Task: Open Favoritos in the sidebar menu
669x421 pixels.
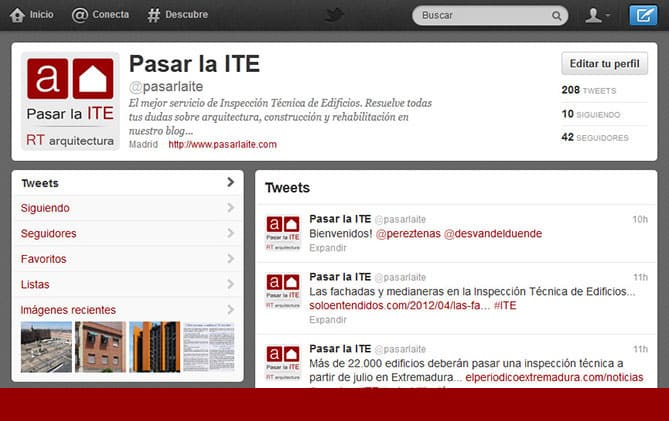Action: [x=45, y=259]
